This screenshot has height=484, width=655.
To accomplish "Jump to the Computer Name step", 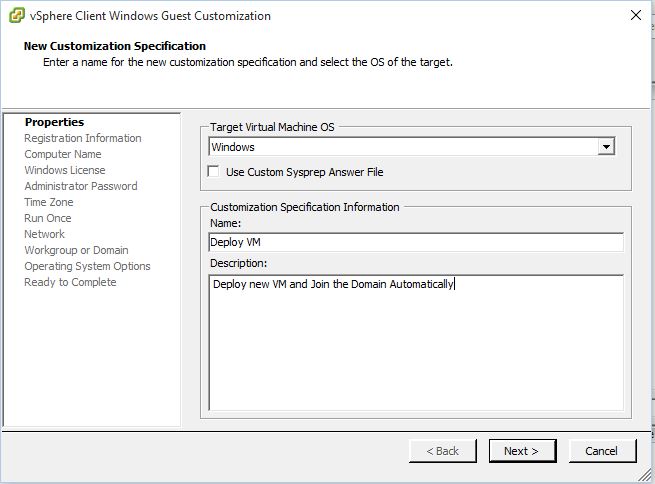I will (x=63, y=154).
